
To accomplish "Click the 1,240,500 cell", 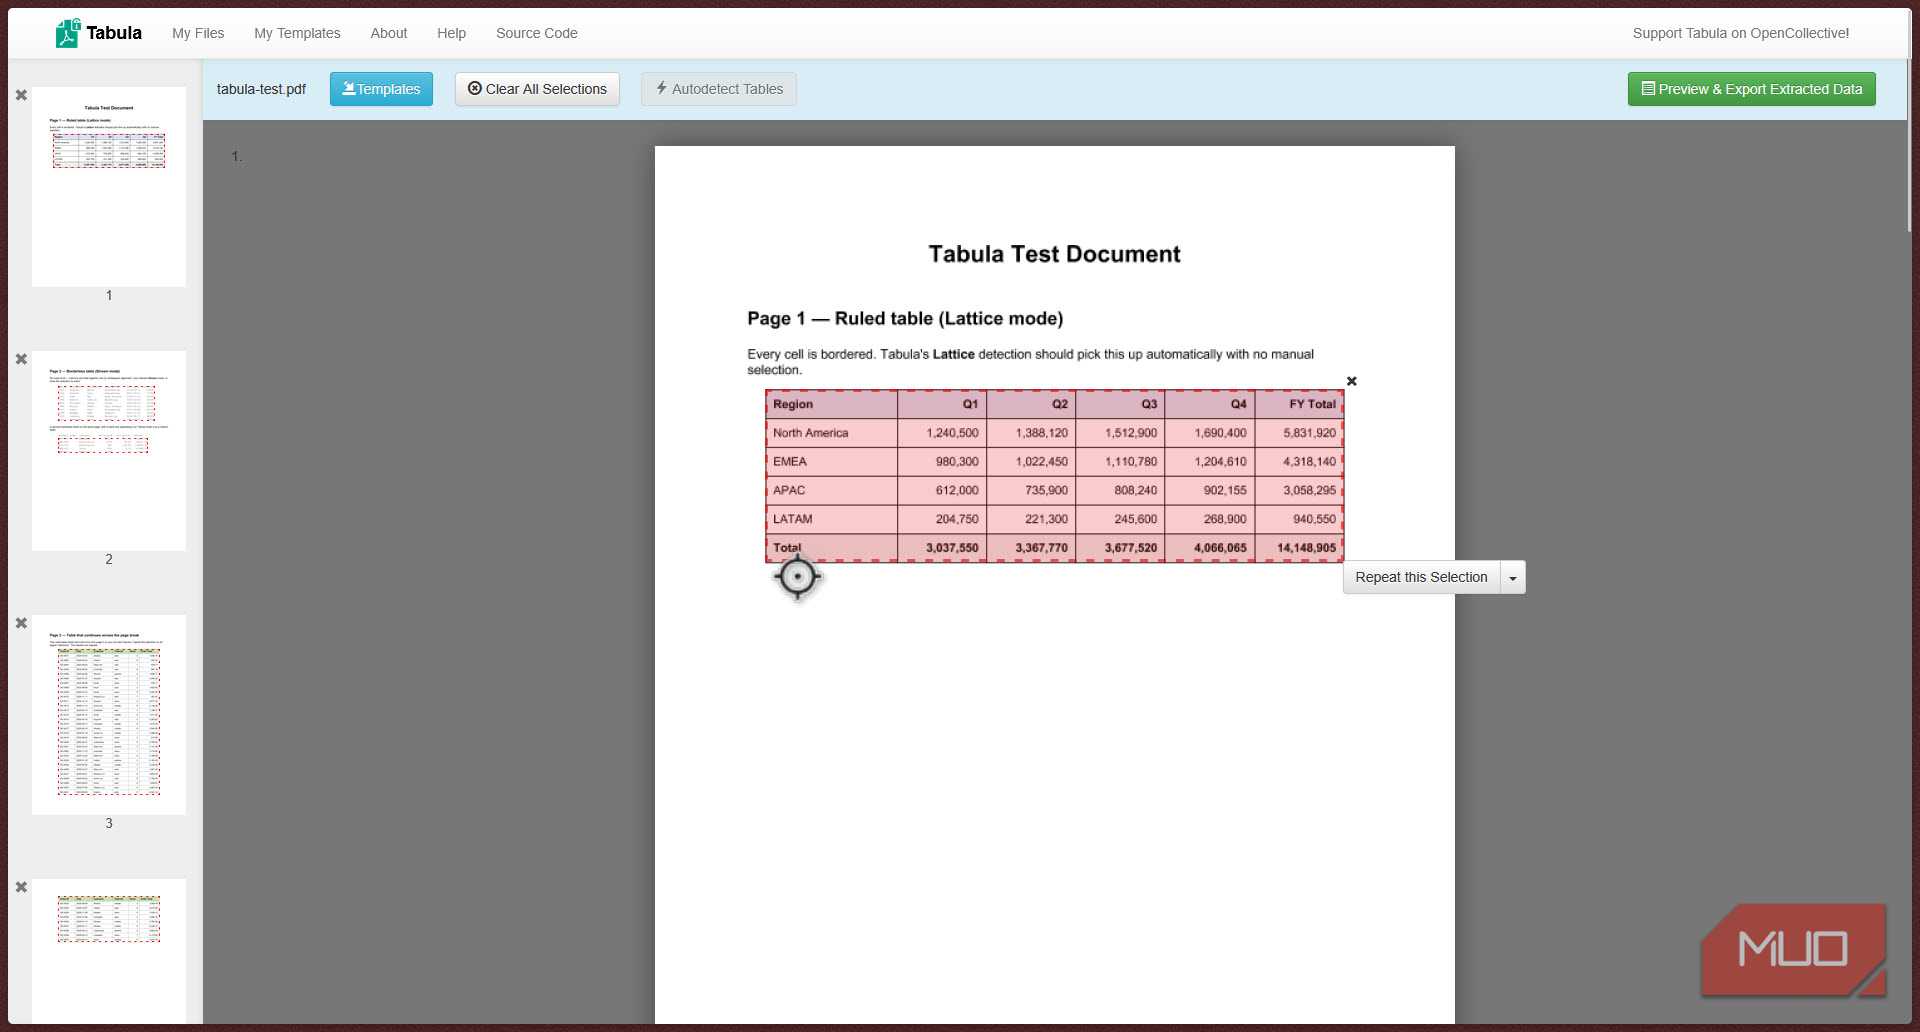I will 942,433.
